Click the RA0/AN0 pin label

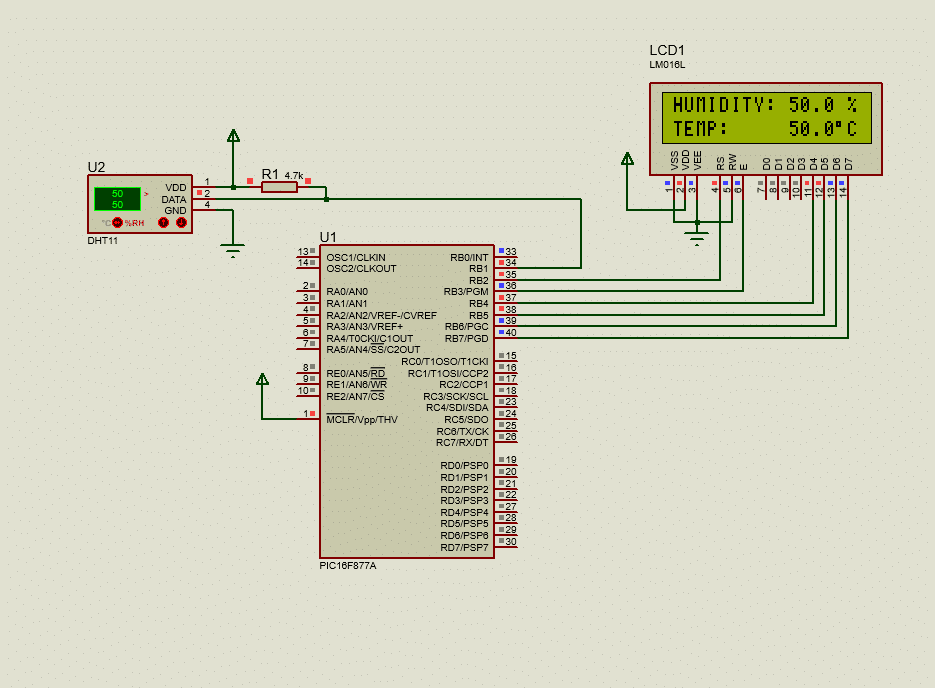pyautogui.click(x=347, y=292)
